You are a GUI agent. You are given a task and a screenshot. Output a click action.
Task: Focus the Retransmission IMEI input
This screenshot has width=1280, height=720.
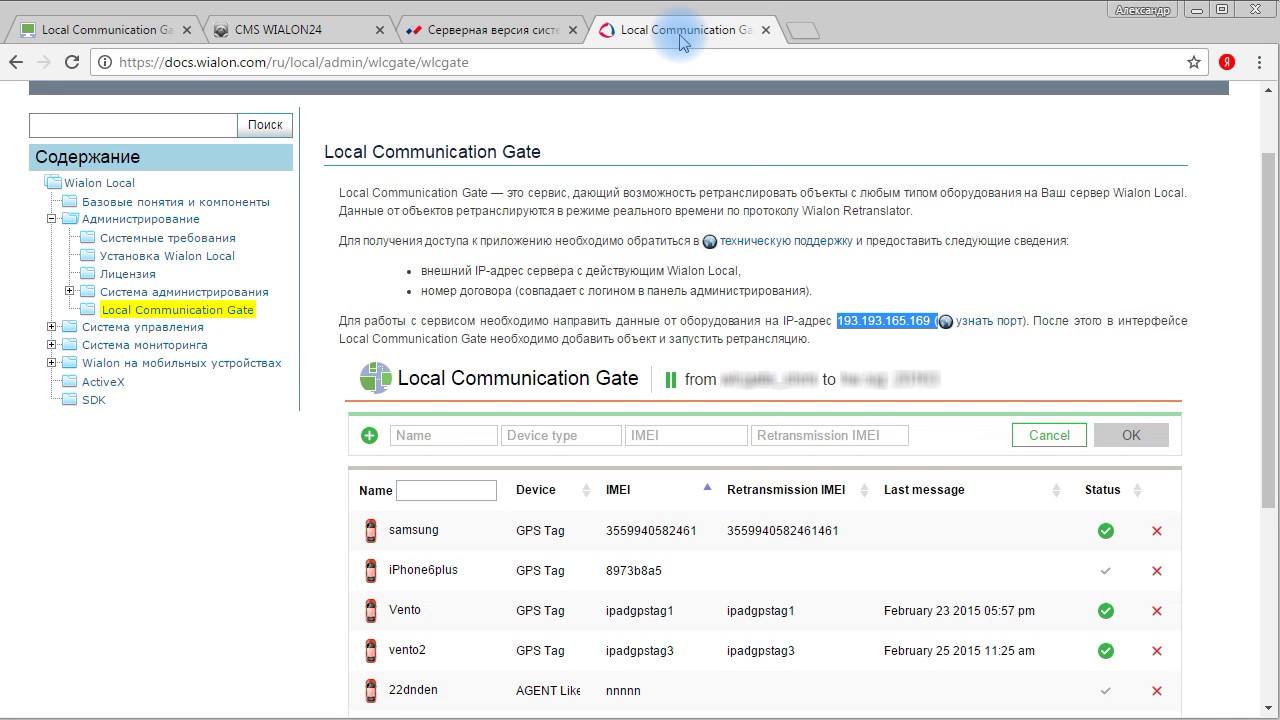(x=829, y=435)
